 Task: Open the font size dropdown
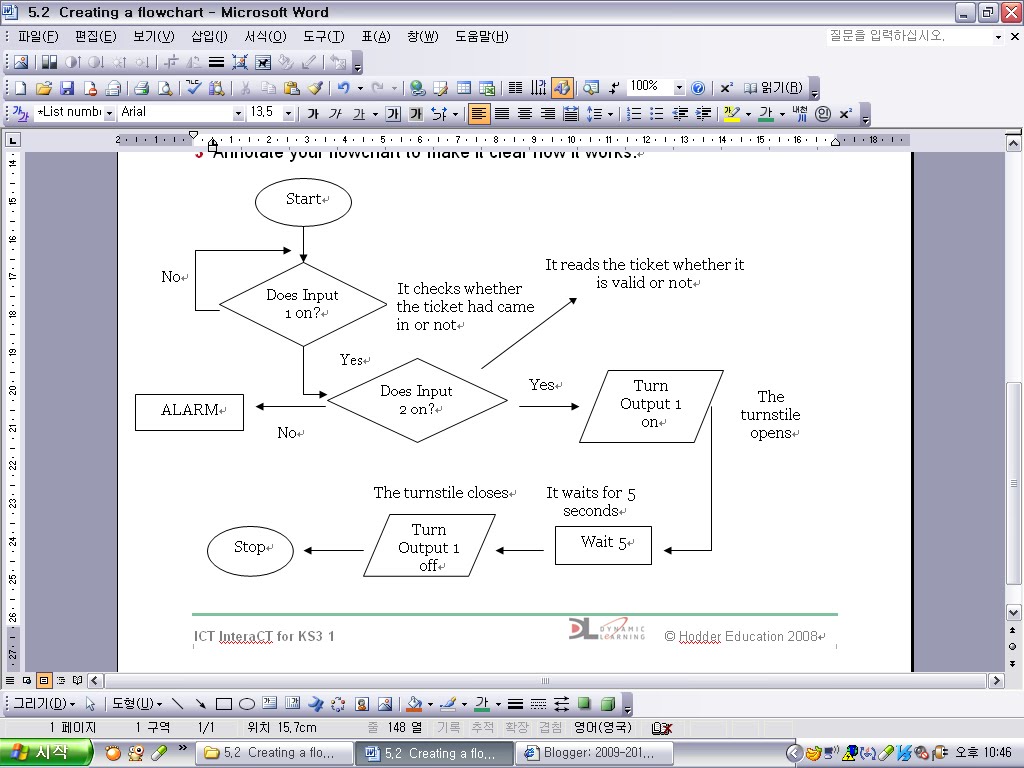pos(288,112)
